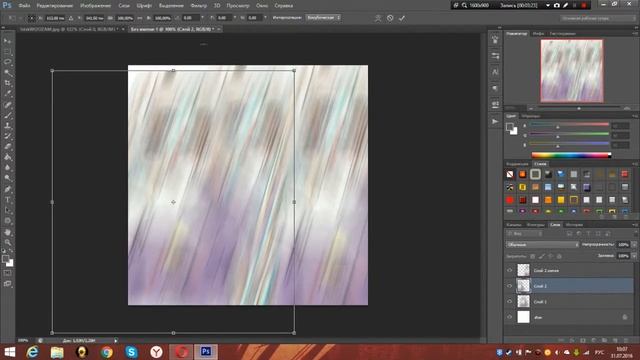Select the Brush tool
The image size is (640, 360).
[x=7, y=115]
